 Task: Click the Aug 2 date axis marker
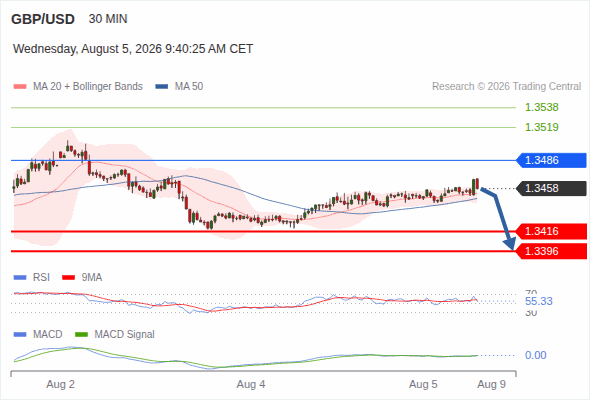[60, 384]
